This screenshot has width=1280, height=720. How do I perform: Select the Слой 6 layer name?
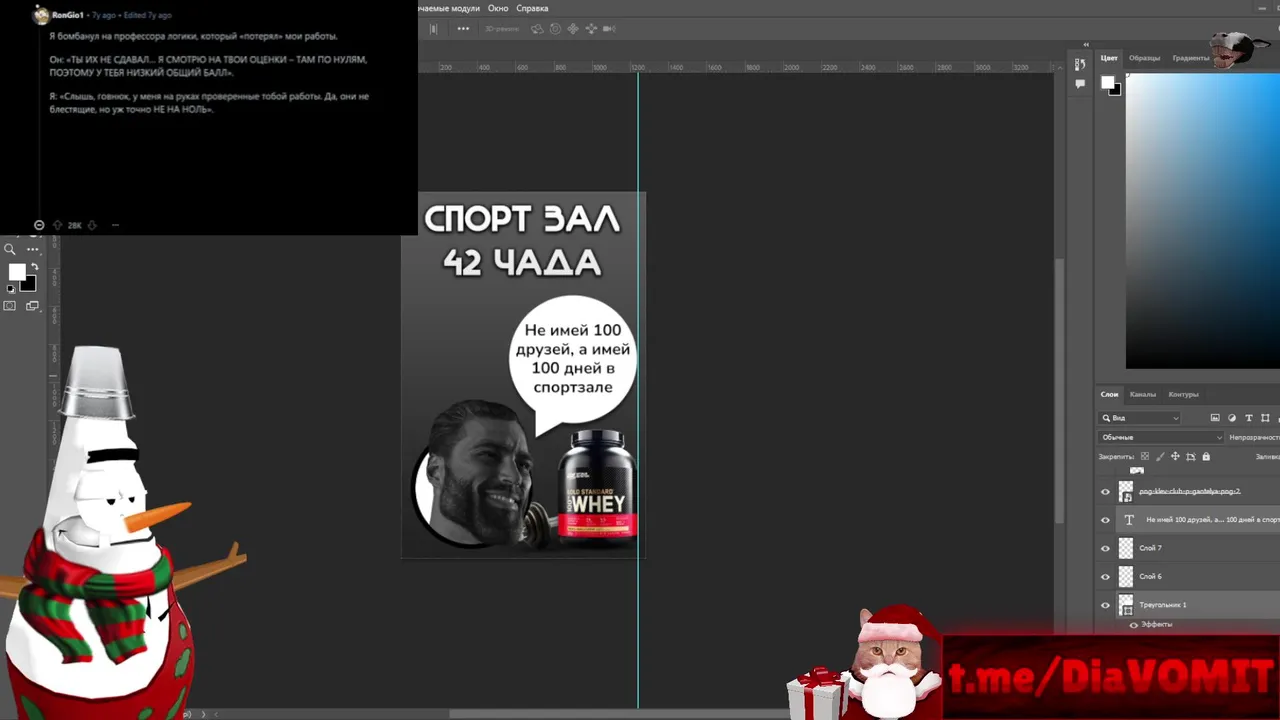pos(1150,576)
